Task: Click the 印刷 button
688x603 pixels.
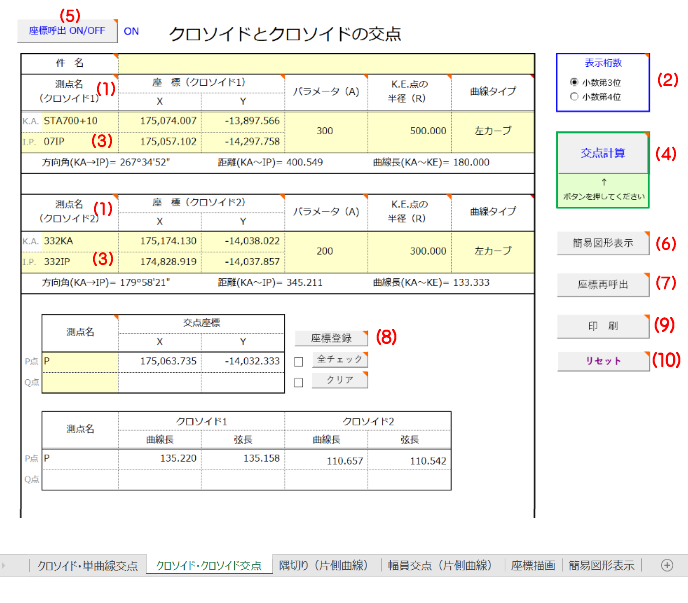Action: pyautogui.click(x=602, y=325)
